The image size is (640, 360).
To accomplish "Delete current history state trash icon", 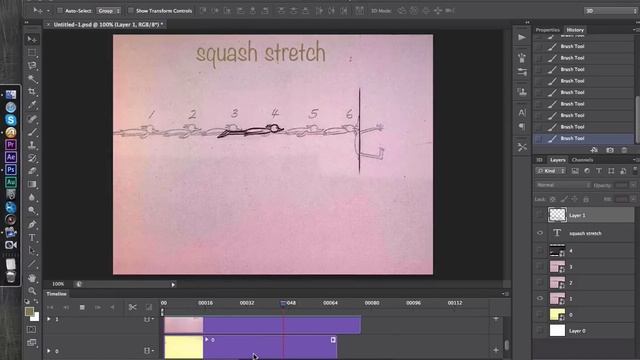I will pos(624,150).
